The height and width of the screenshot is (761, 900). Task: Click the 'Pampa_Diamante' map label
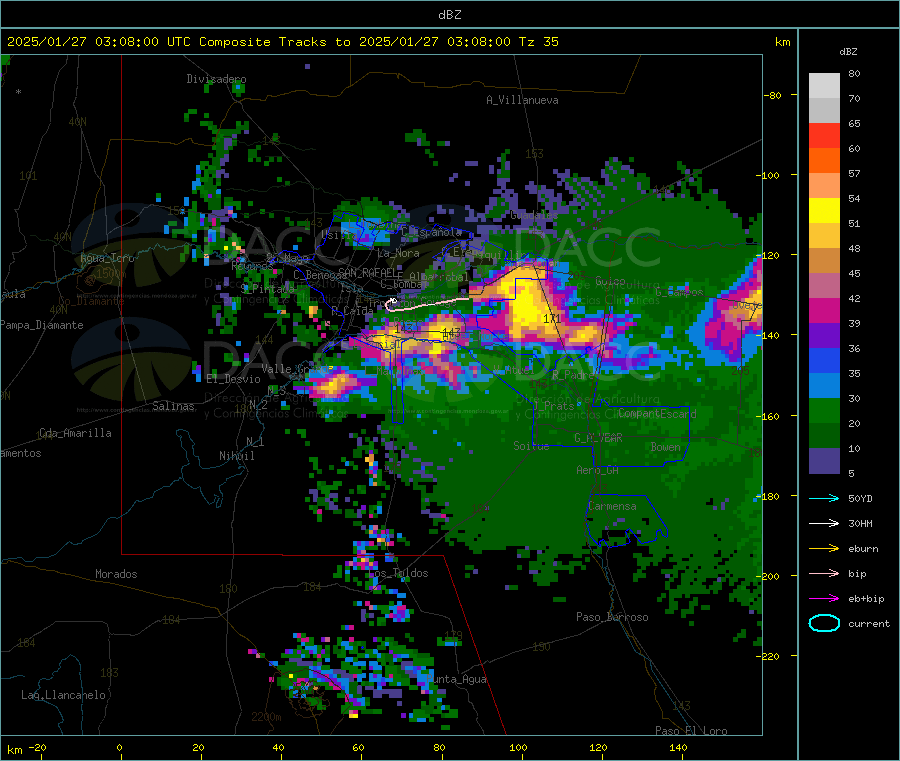42,325
